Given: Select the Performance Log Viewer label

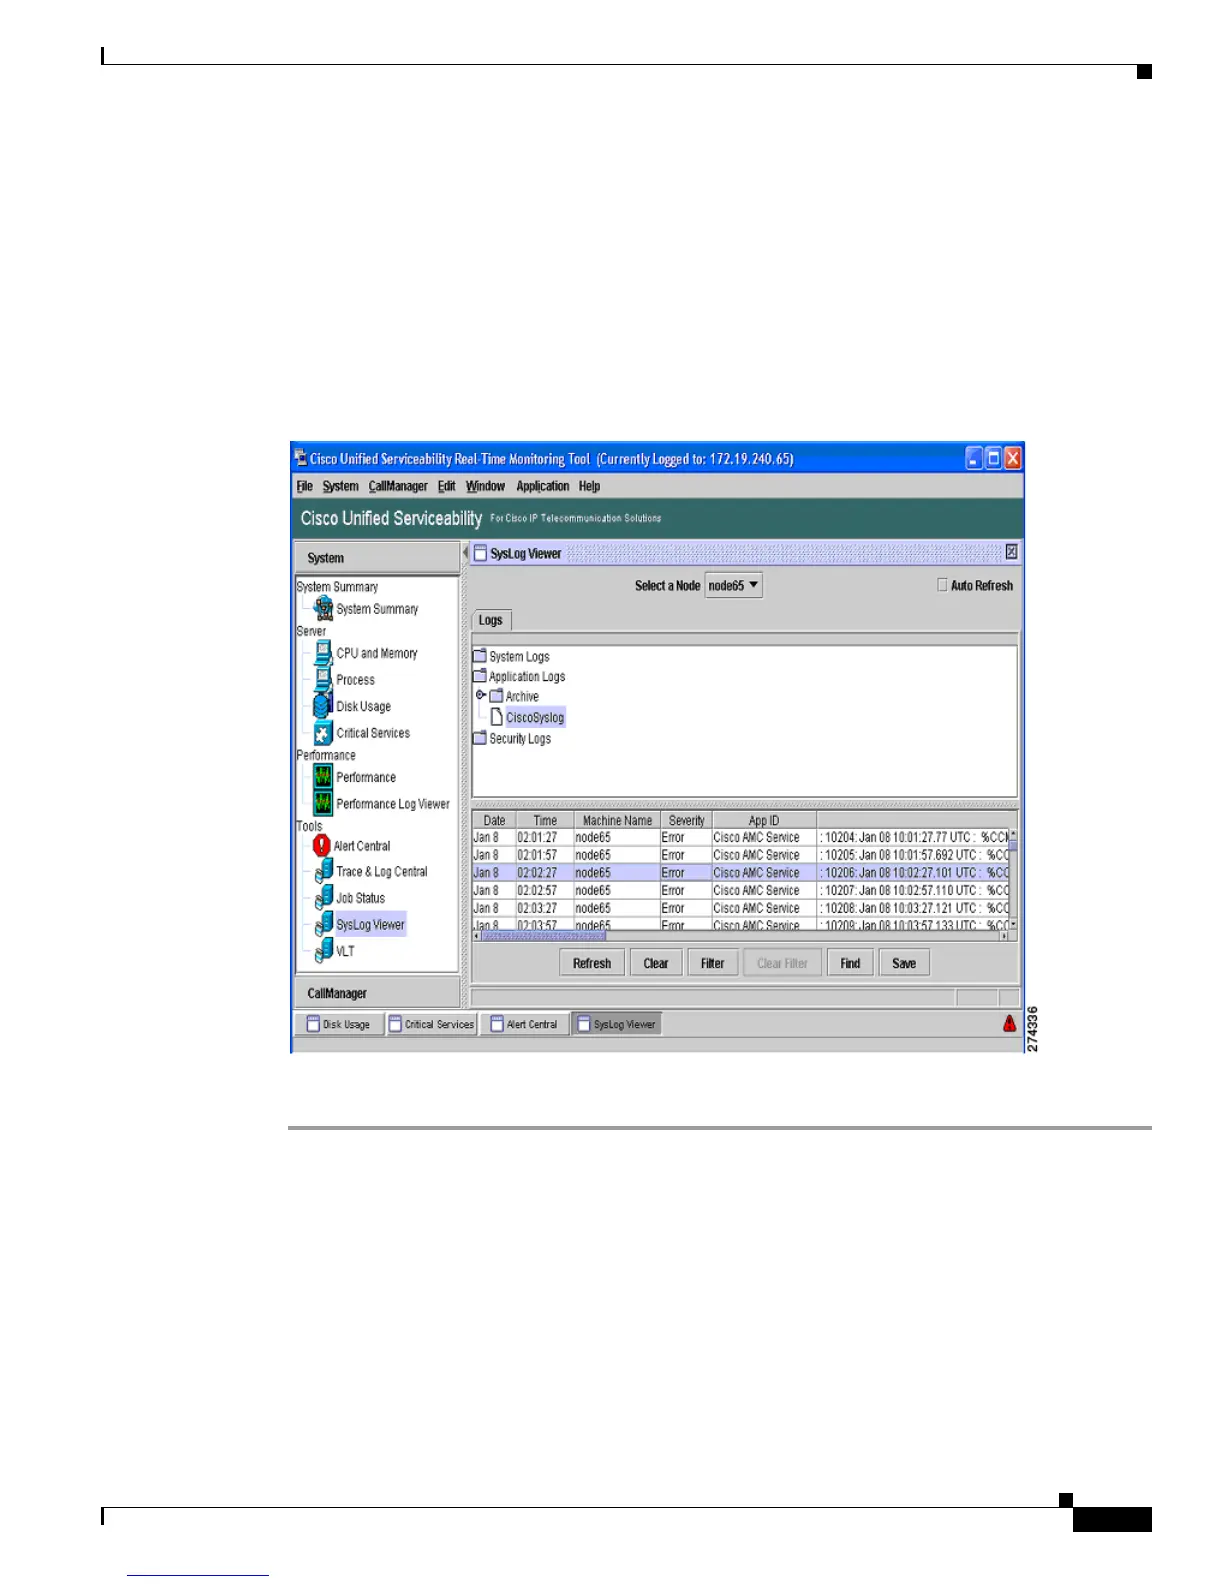Looking at the screenshot, I should tap(393, 803).
